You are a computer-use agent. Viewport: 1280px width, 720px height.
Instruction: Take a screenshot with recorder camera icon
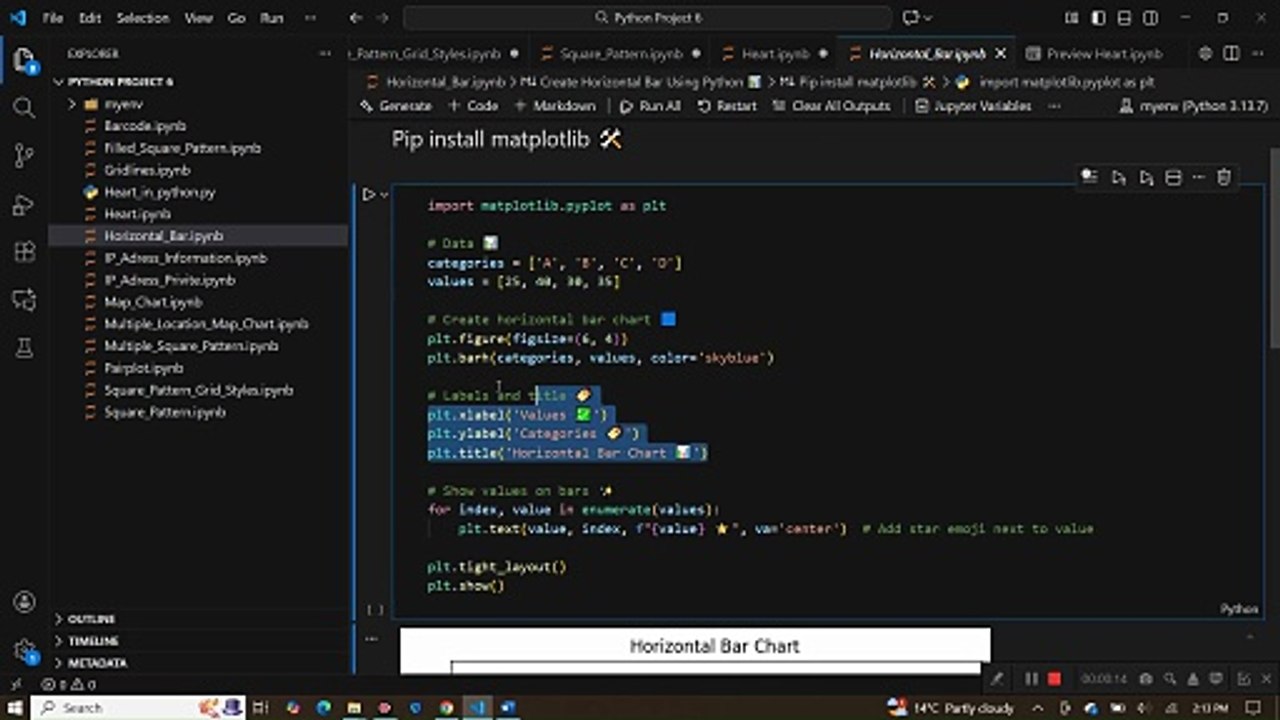click(1146, 679)
